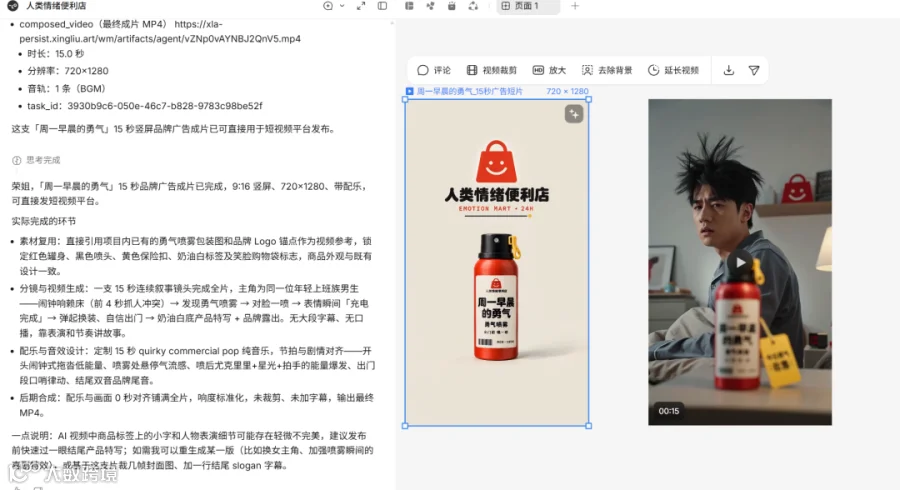This screenshot has height=490, width=900.
Task: Select the 页面 1 tab
Action: 527,6
